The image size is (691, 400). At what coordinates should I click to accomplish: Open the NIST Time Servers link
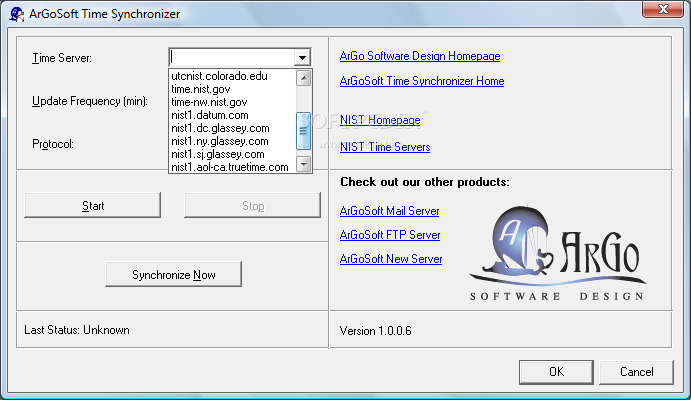[385, 147]
